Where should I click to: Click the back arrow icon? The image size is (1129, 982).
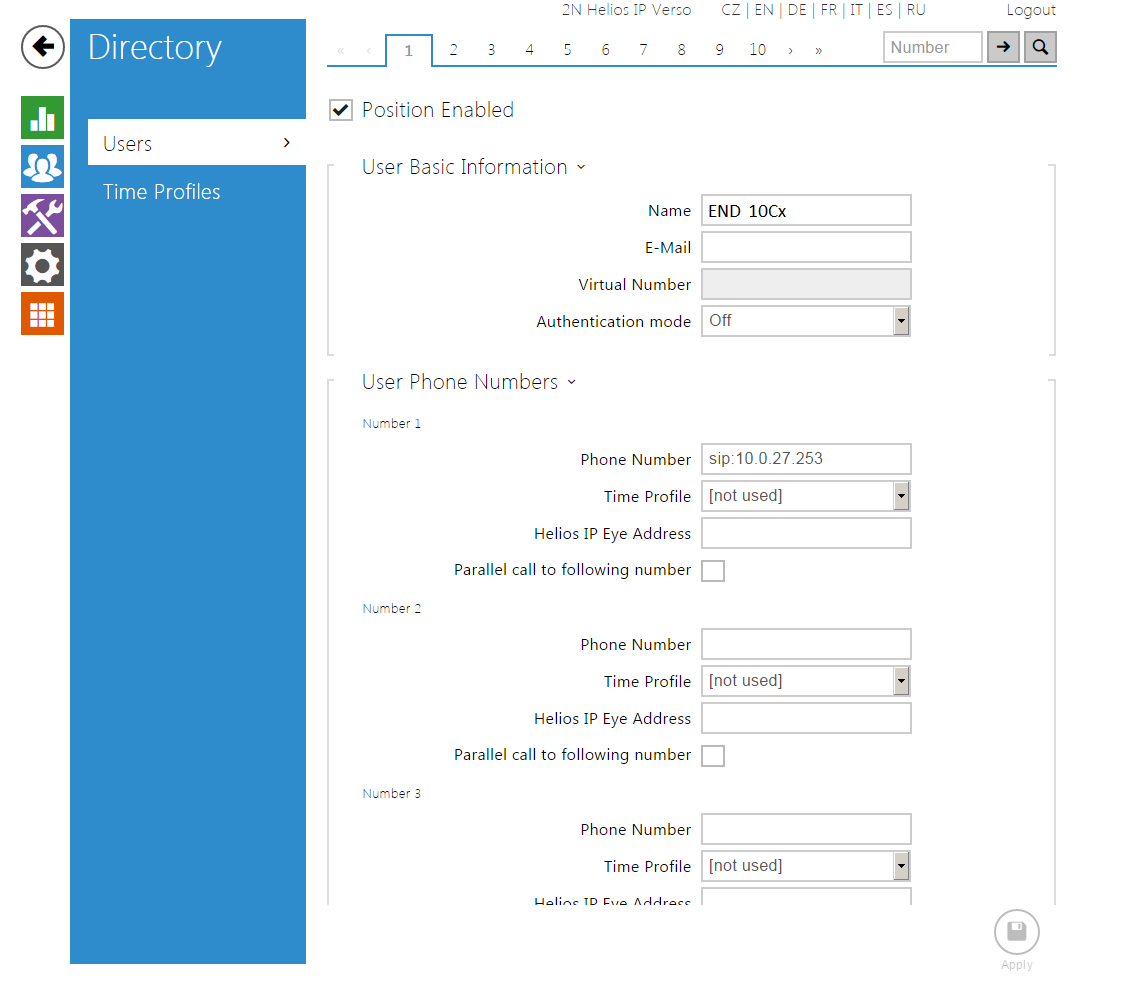(x=43, y=47)
